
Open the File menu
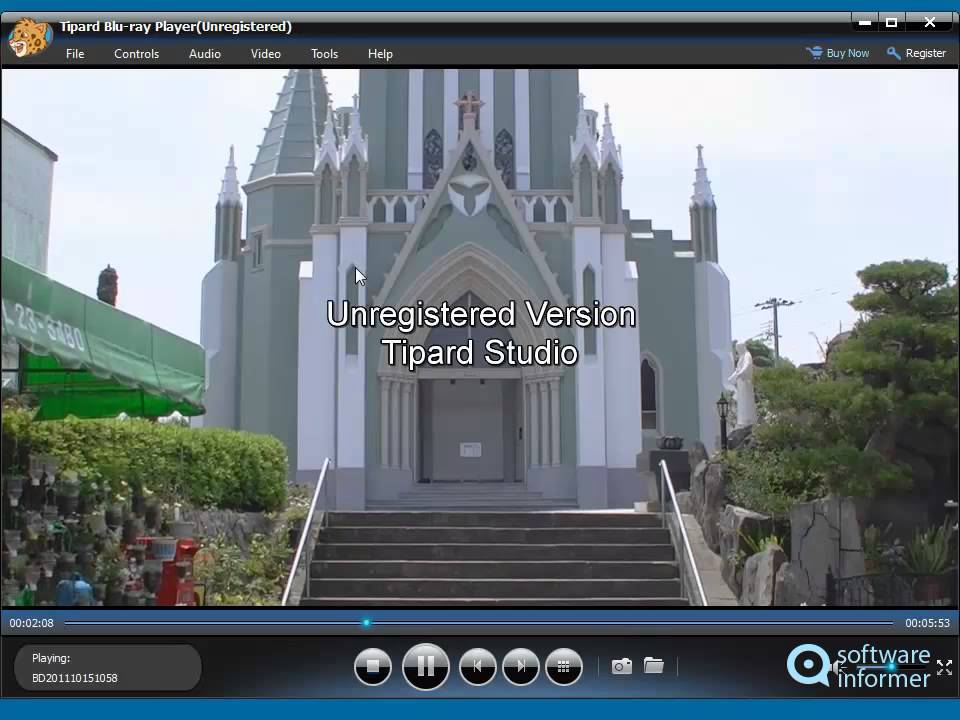coord(75,54)
